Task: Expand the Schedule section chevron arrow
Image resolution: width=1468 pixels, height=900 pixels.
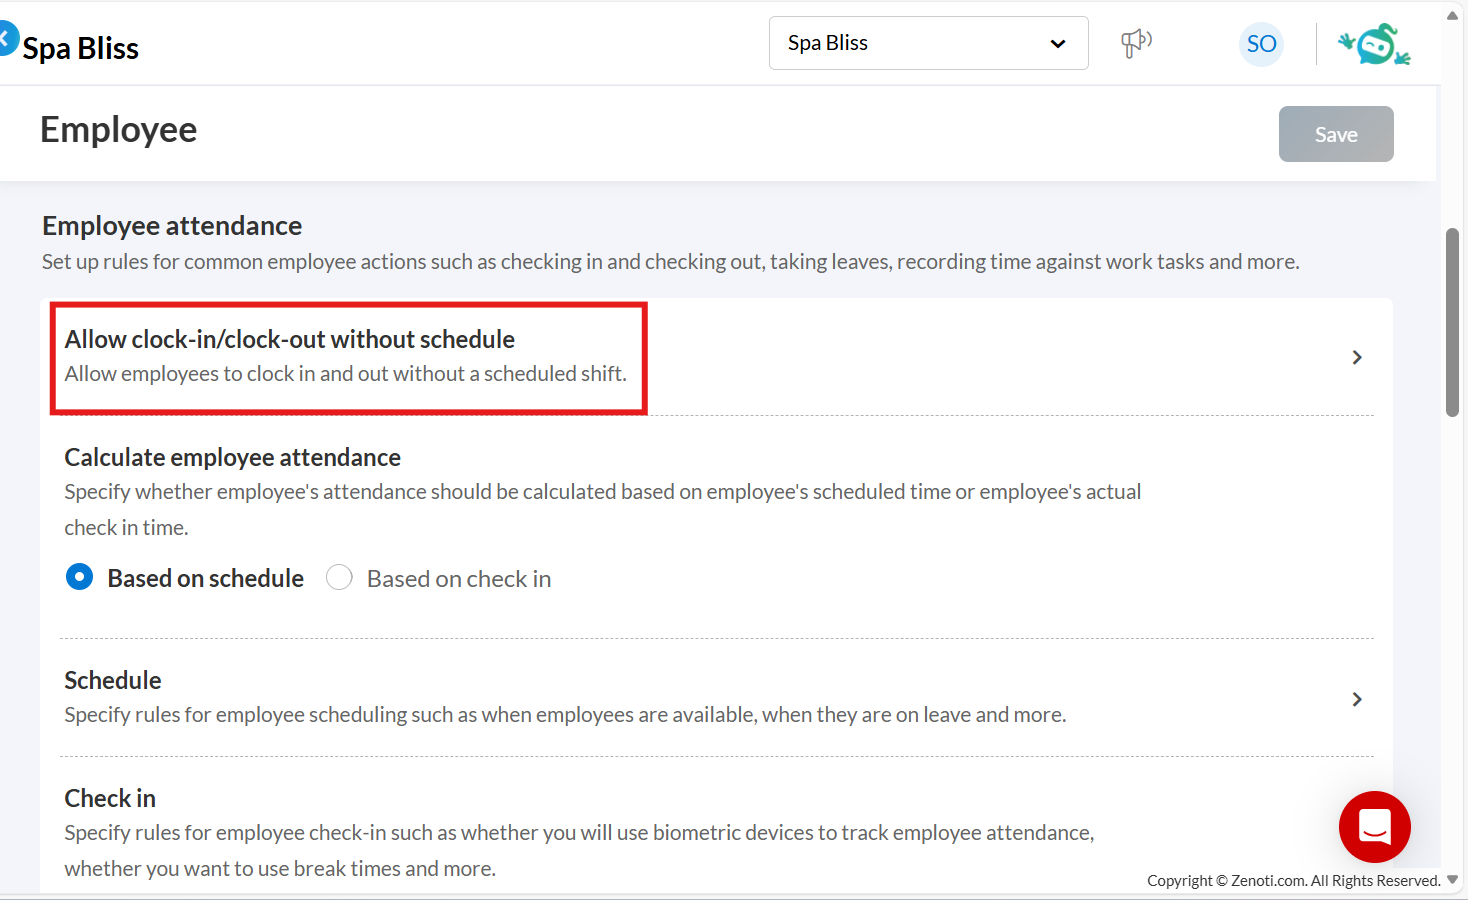Action: point(1357,699)
